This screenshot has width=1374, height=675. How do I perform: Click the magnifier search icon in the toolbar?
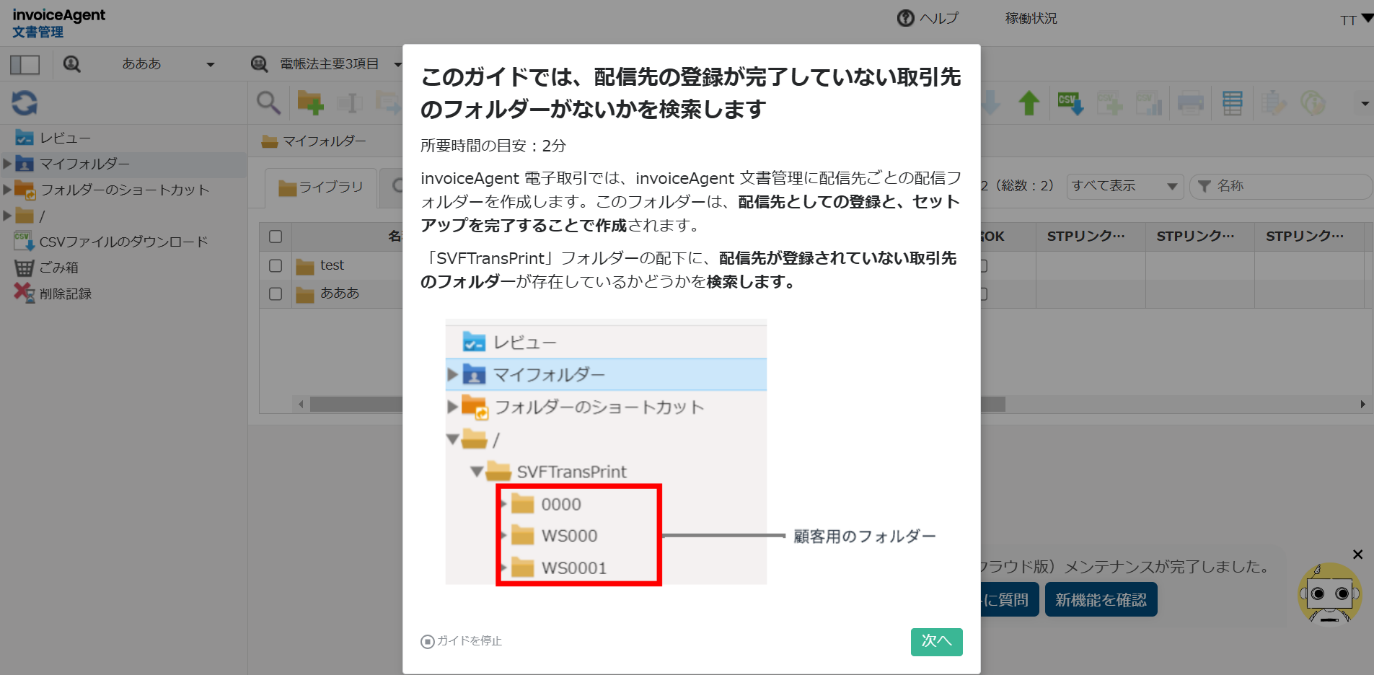(268, 102)
